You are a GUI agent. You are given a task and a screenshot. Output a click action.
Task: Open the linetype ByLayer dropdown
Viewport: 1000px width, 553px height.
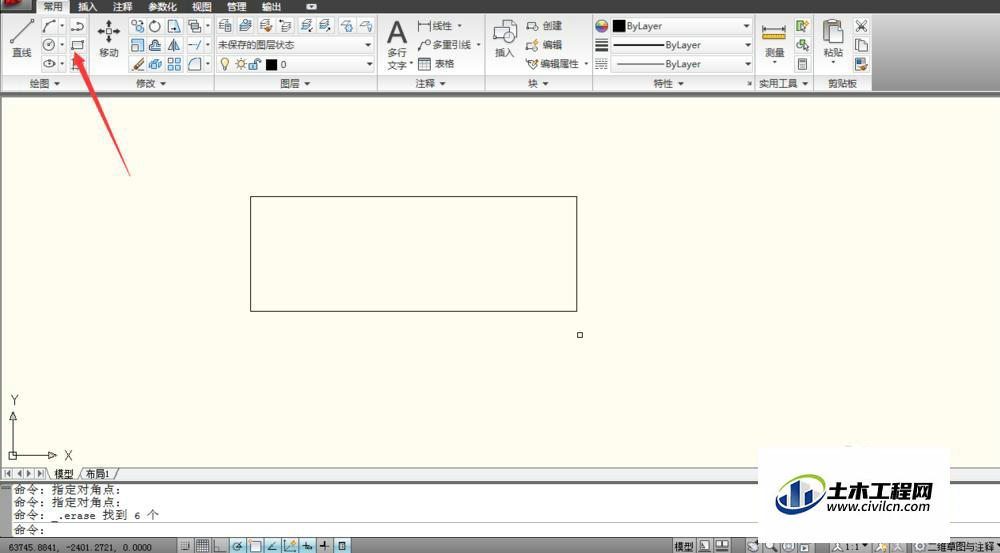coord(682,64)
